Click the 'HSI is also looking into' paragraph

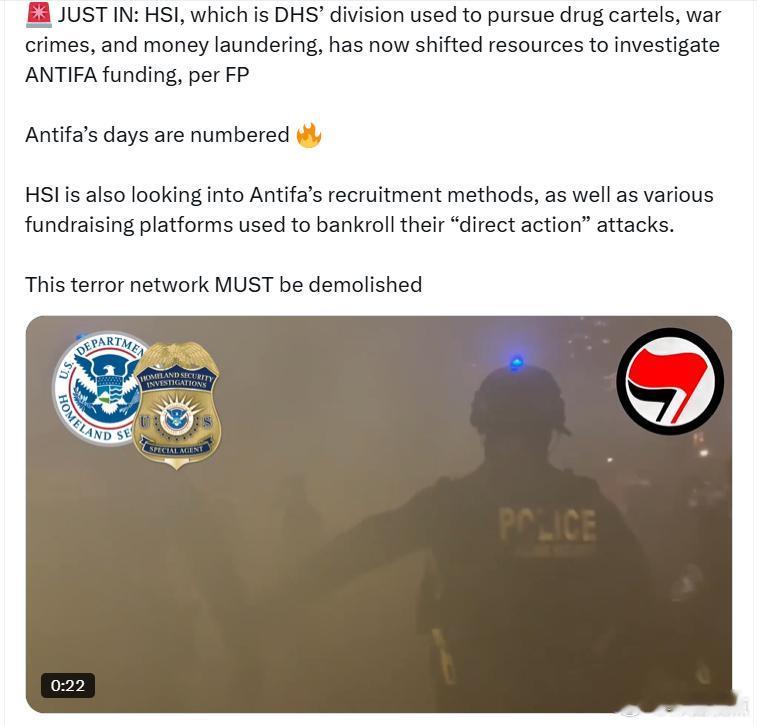coord(369,210)
